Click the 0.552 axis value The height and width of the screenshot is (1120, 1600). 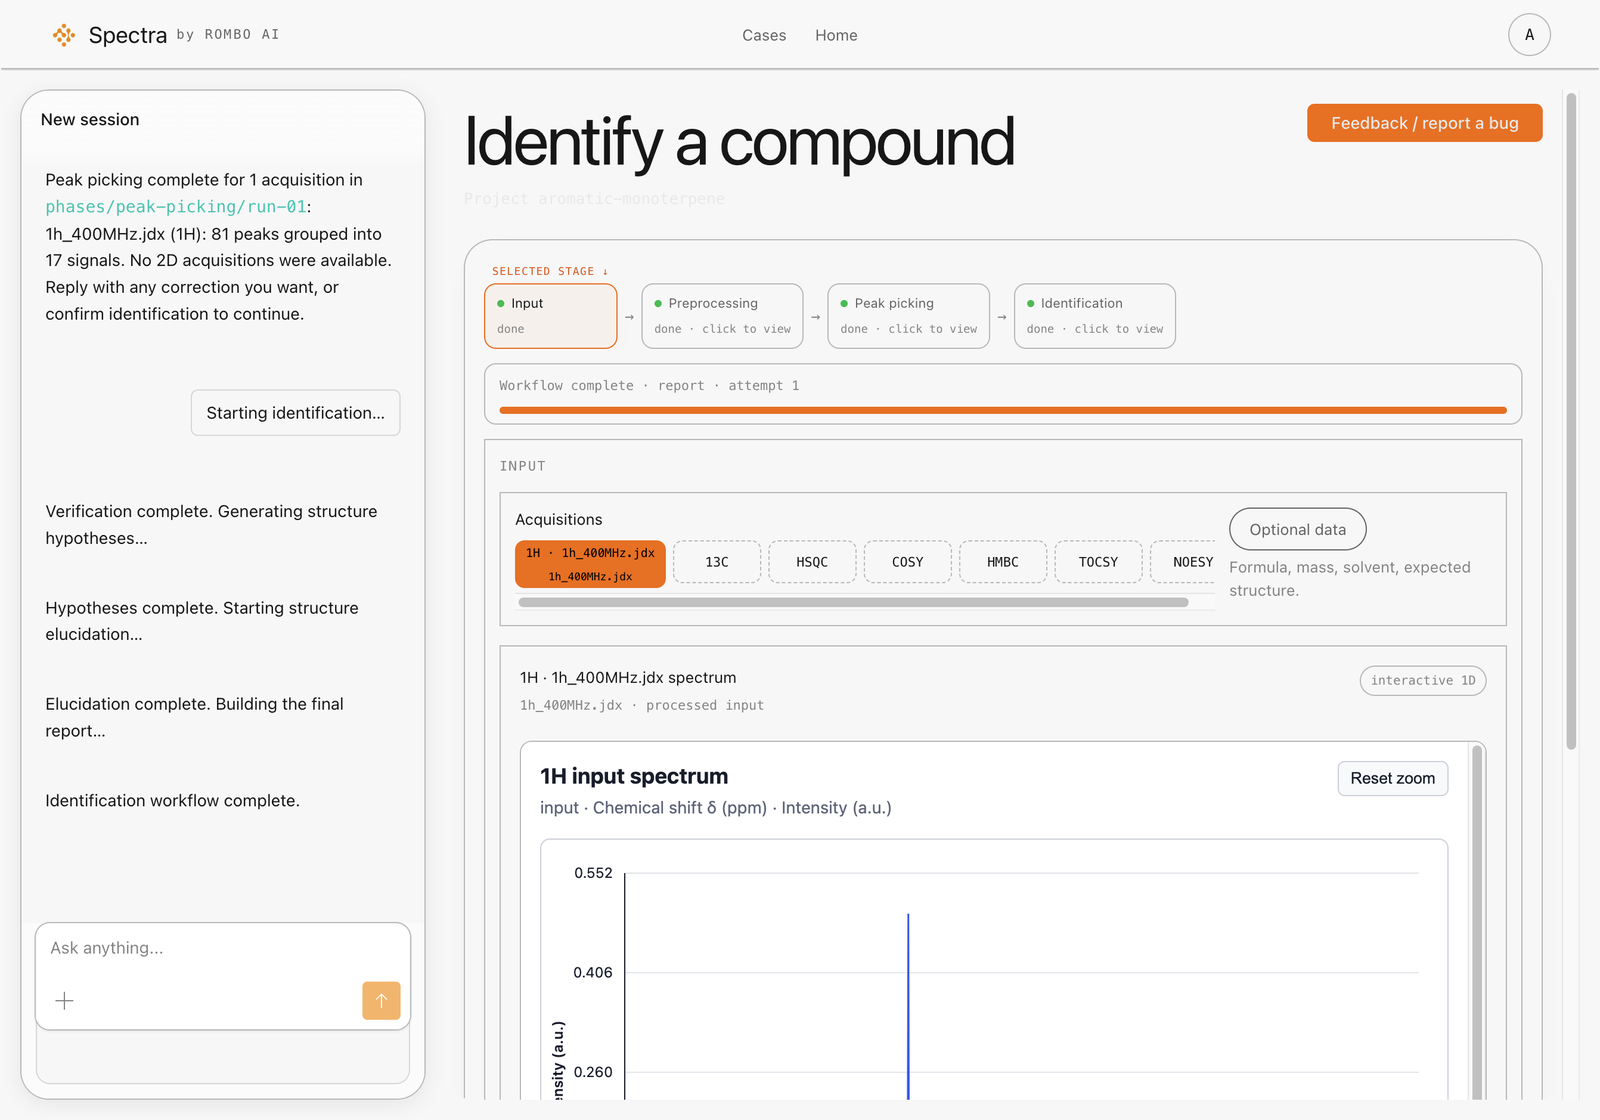point(593,873)
